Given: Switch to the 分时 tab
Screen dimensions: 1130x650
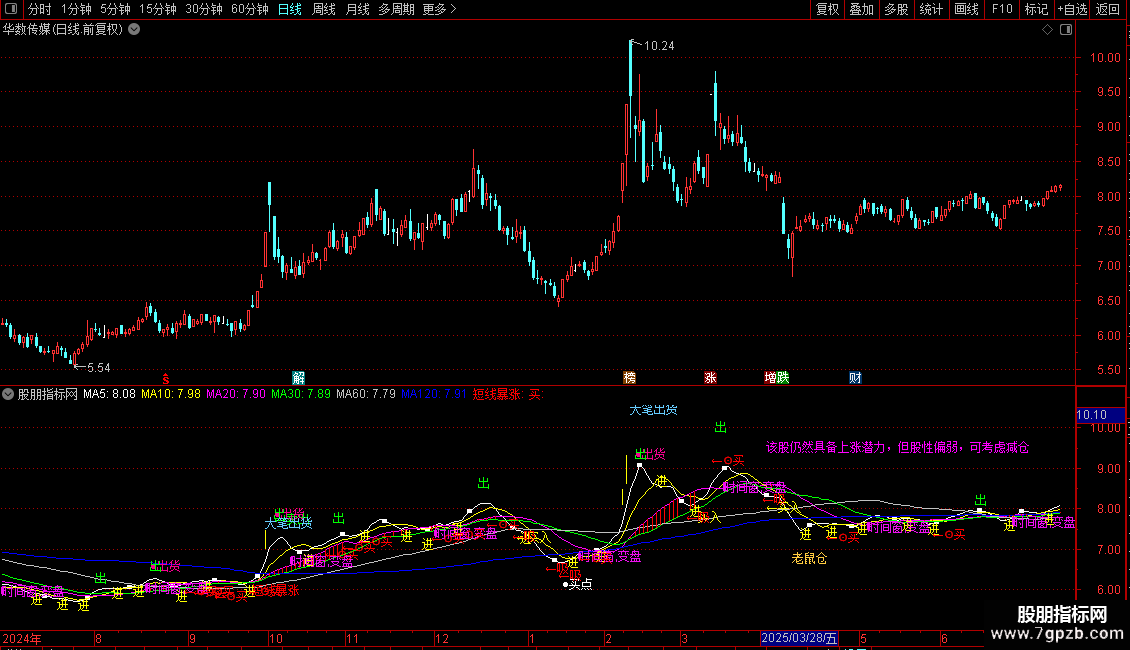Looking at the screenshot, I should tap(40, 9).
